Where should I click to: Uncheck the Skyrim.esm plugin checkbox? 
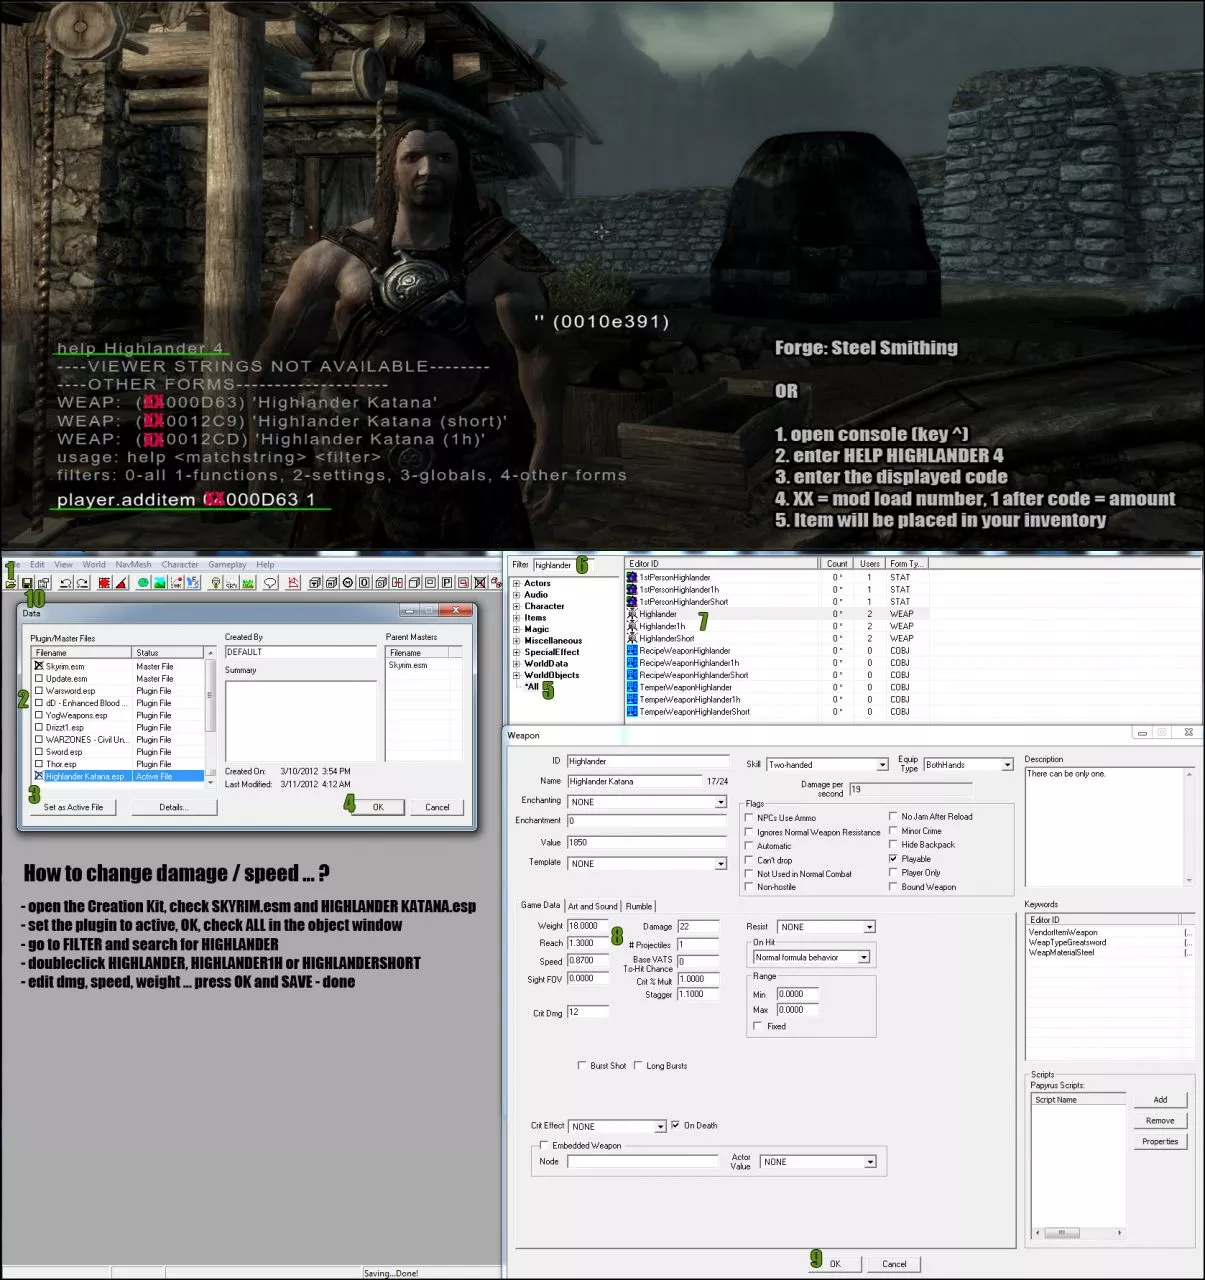(x=39, y=666)
